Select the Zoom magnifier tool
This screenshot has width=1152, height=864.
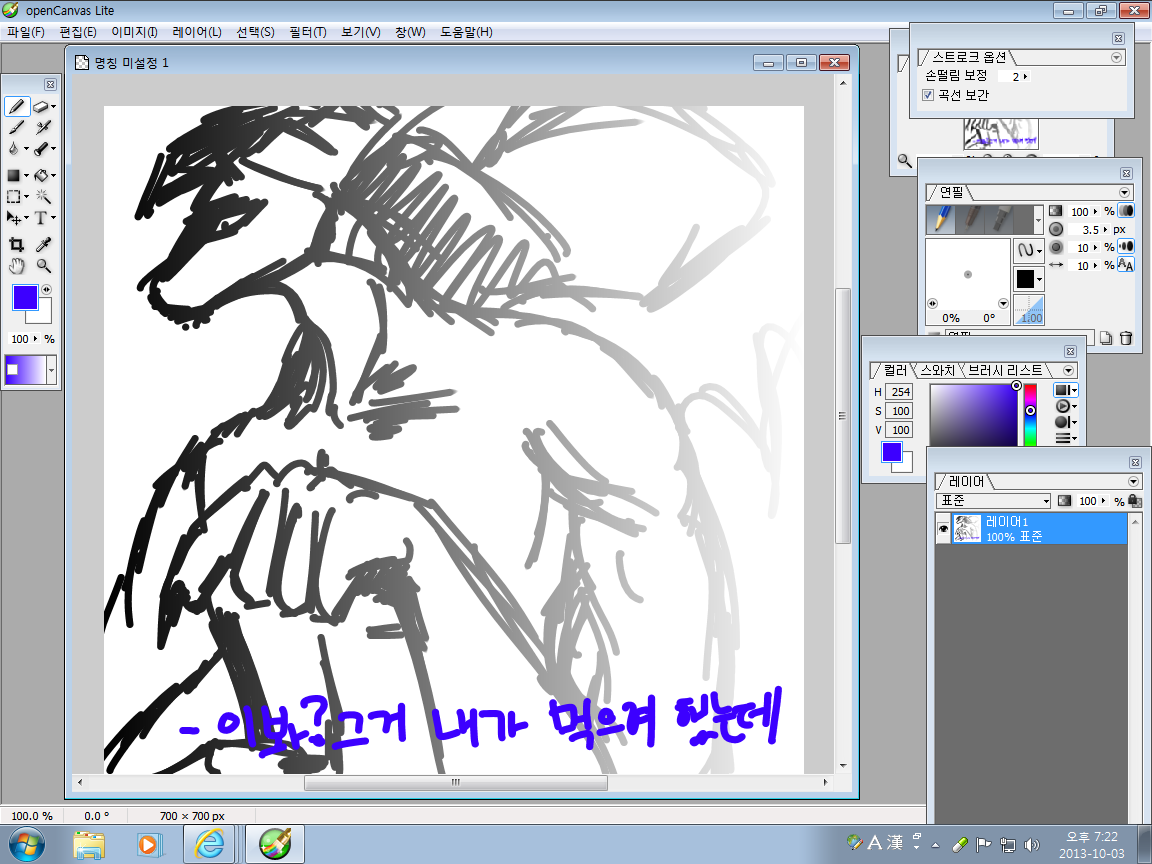[43, 266]
